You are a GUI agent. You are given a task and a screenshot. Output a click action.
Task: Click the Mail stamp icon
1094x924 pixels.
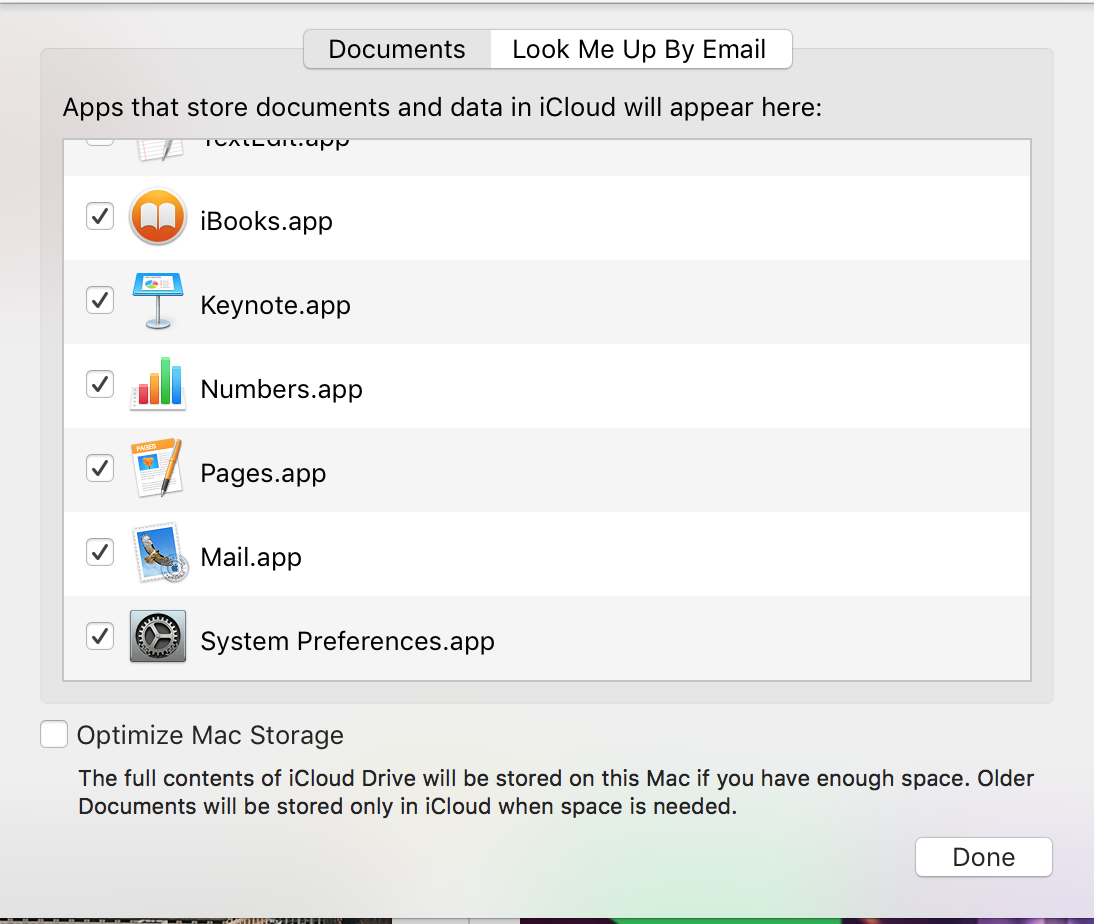tap(158, 553)
